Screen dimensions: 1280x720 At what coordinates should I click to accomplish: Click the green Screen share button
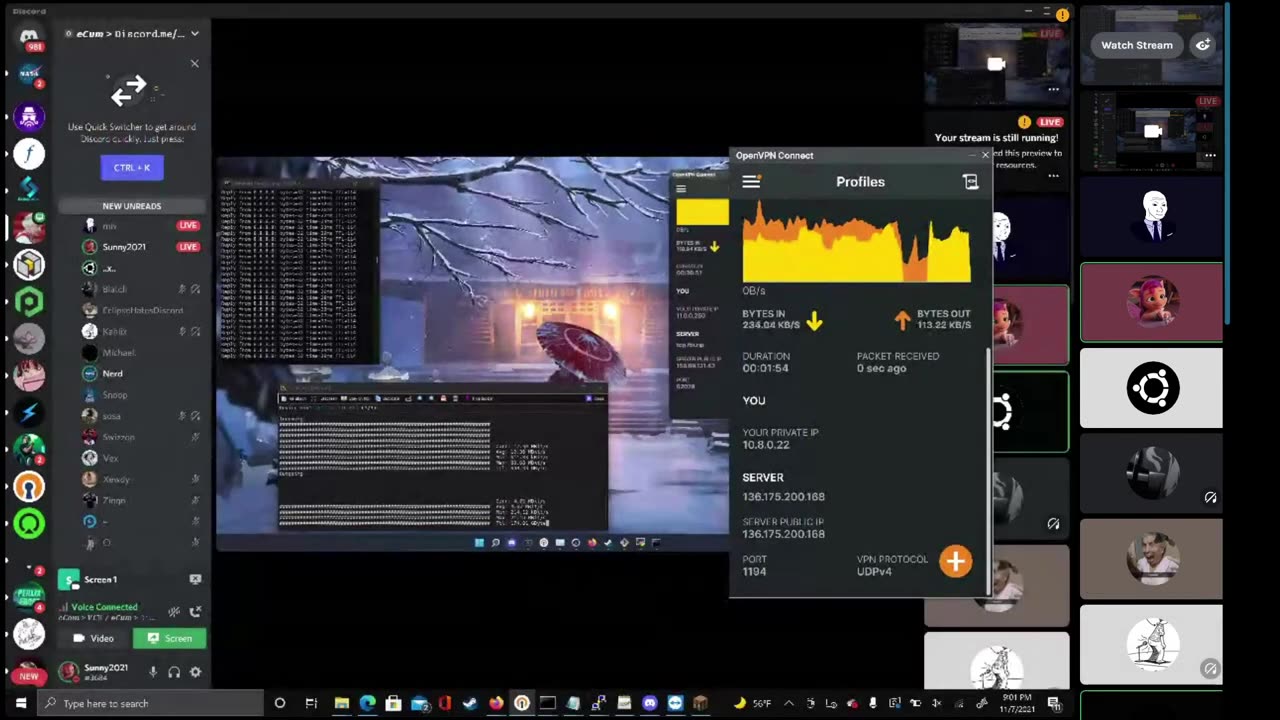[170, 638]
